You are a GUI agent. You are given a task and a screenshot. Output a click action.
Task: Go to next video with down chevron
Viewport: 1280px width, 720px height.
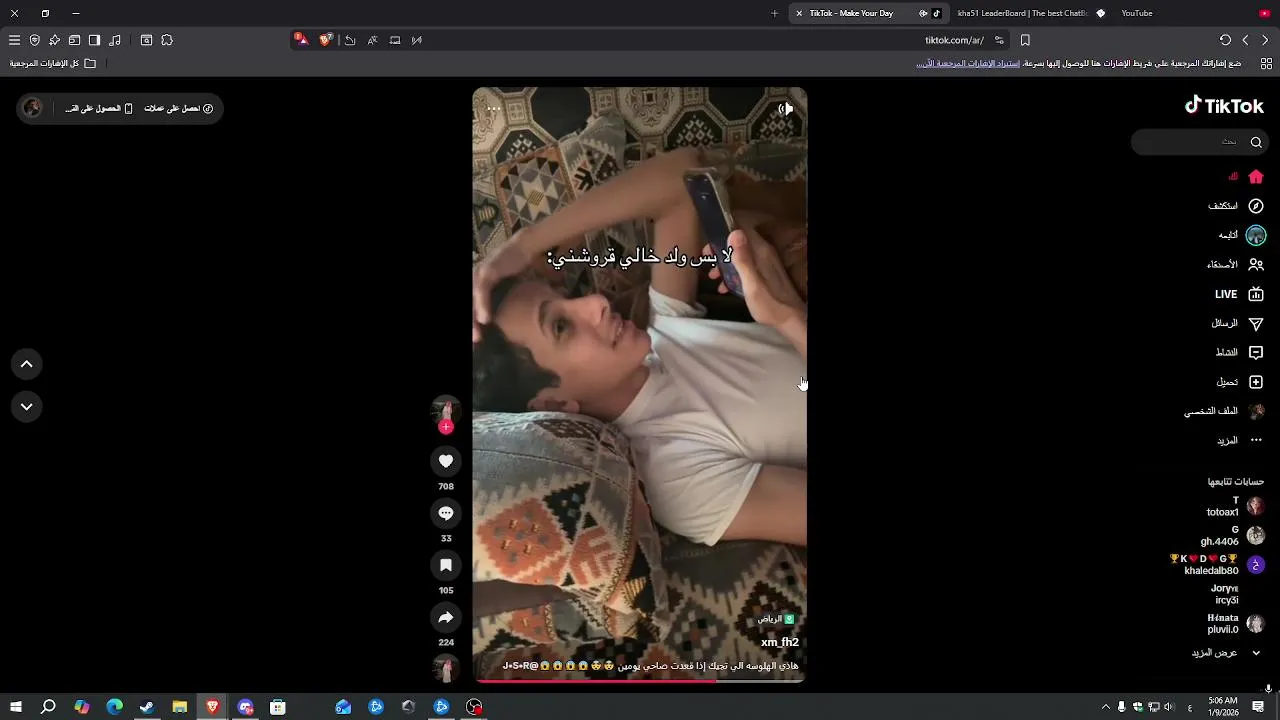click(x=27, y=406)
